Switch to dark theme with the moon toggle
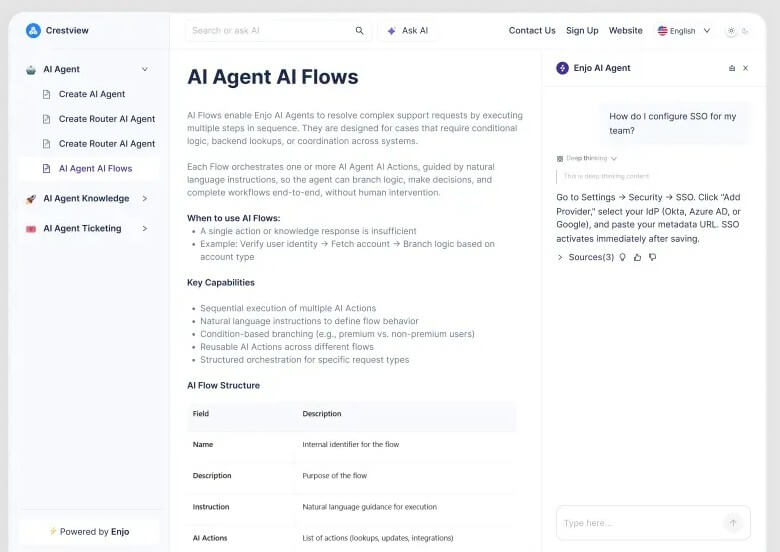The width and height of the screenshot is (780, 552). tap(745, 31)
